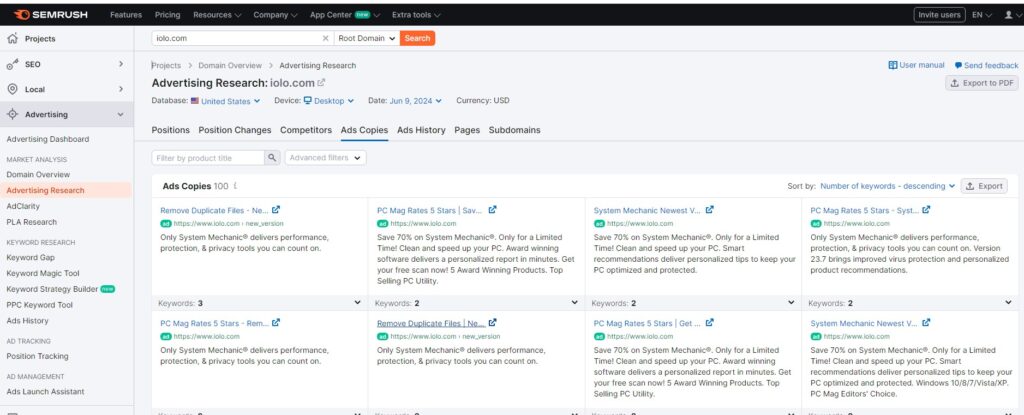Open external link for PC Mag Rates 5 Stars - Rem... ad
The height and width of the screenshot is (415, 1024).
[276, 323]
